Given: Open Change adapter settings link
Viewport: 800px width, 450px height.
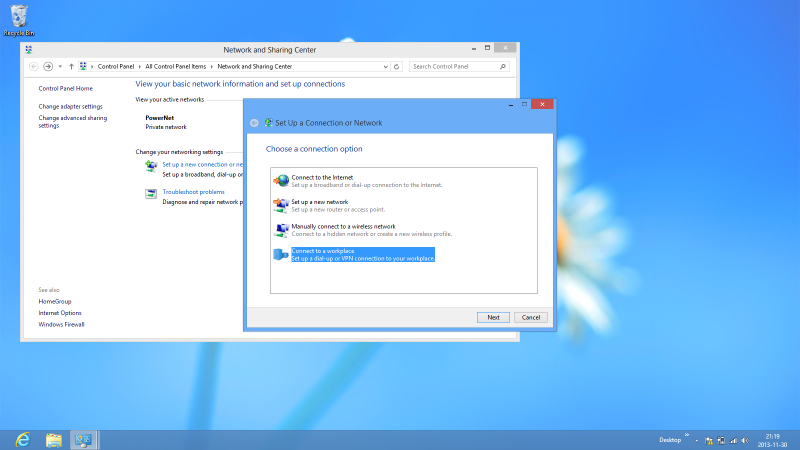Looking at the screenshot, I should click(70, 106).
